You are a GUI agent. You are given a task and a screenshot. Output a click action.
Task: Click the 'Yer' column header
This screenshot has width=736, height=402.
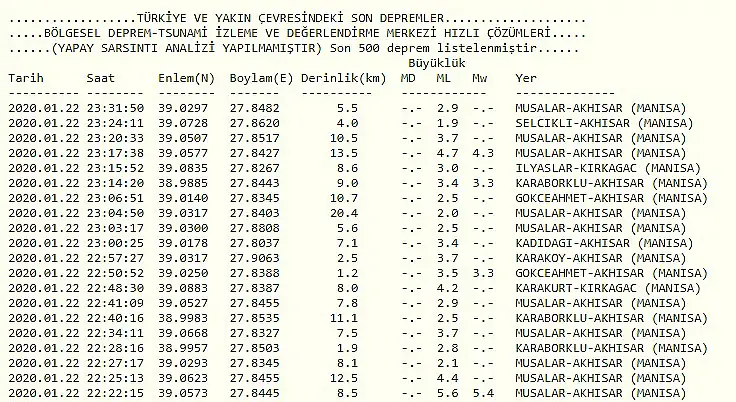point(526,78)
